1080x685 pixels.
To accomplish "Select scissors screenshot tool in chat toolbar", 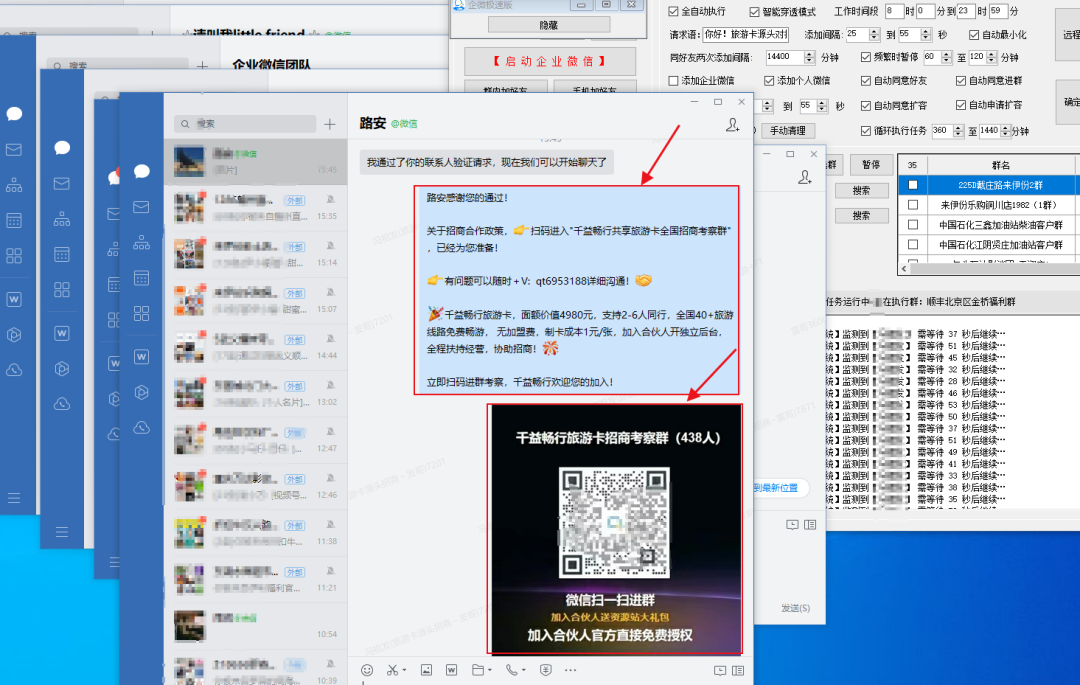I will click(392, 670).
